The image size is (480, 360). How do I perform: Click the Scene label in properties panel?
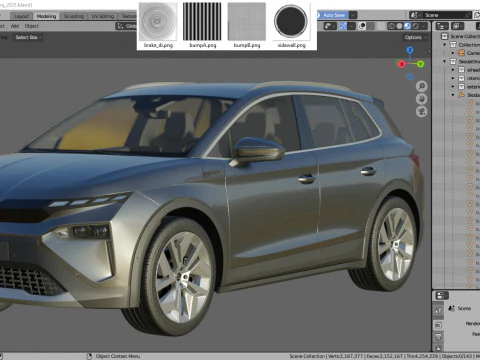pyautogui.click(x=464, y=308)
